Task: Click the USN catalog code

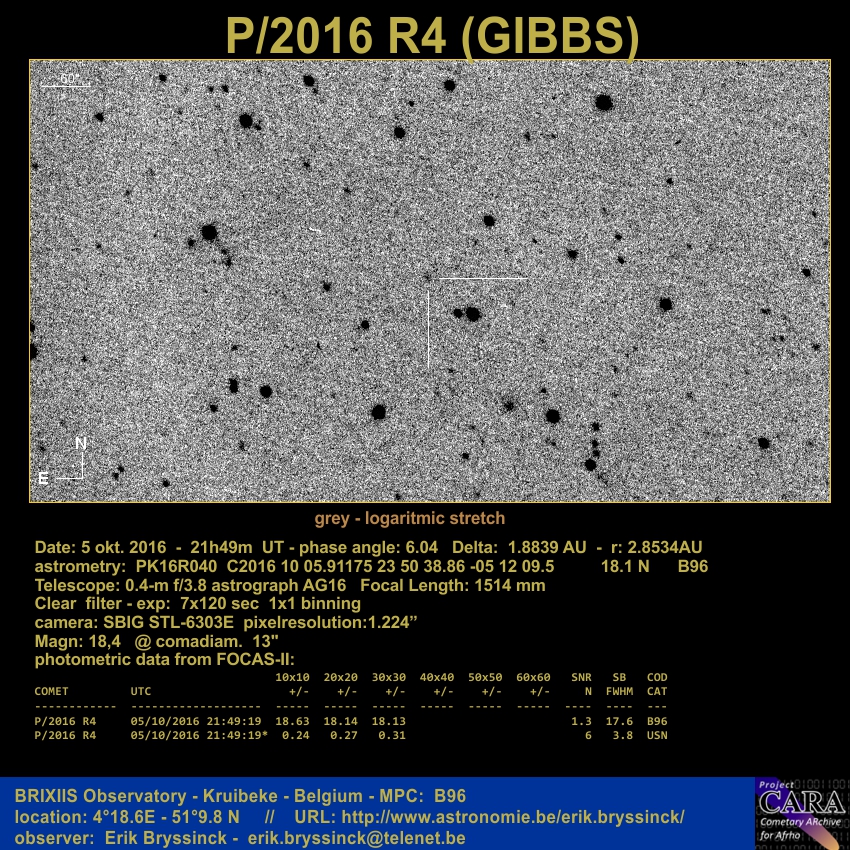Action: tap(656, 735)
